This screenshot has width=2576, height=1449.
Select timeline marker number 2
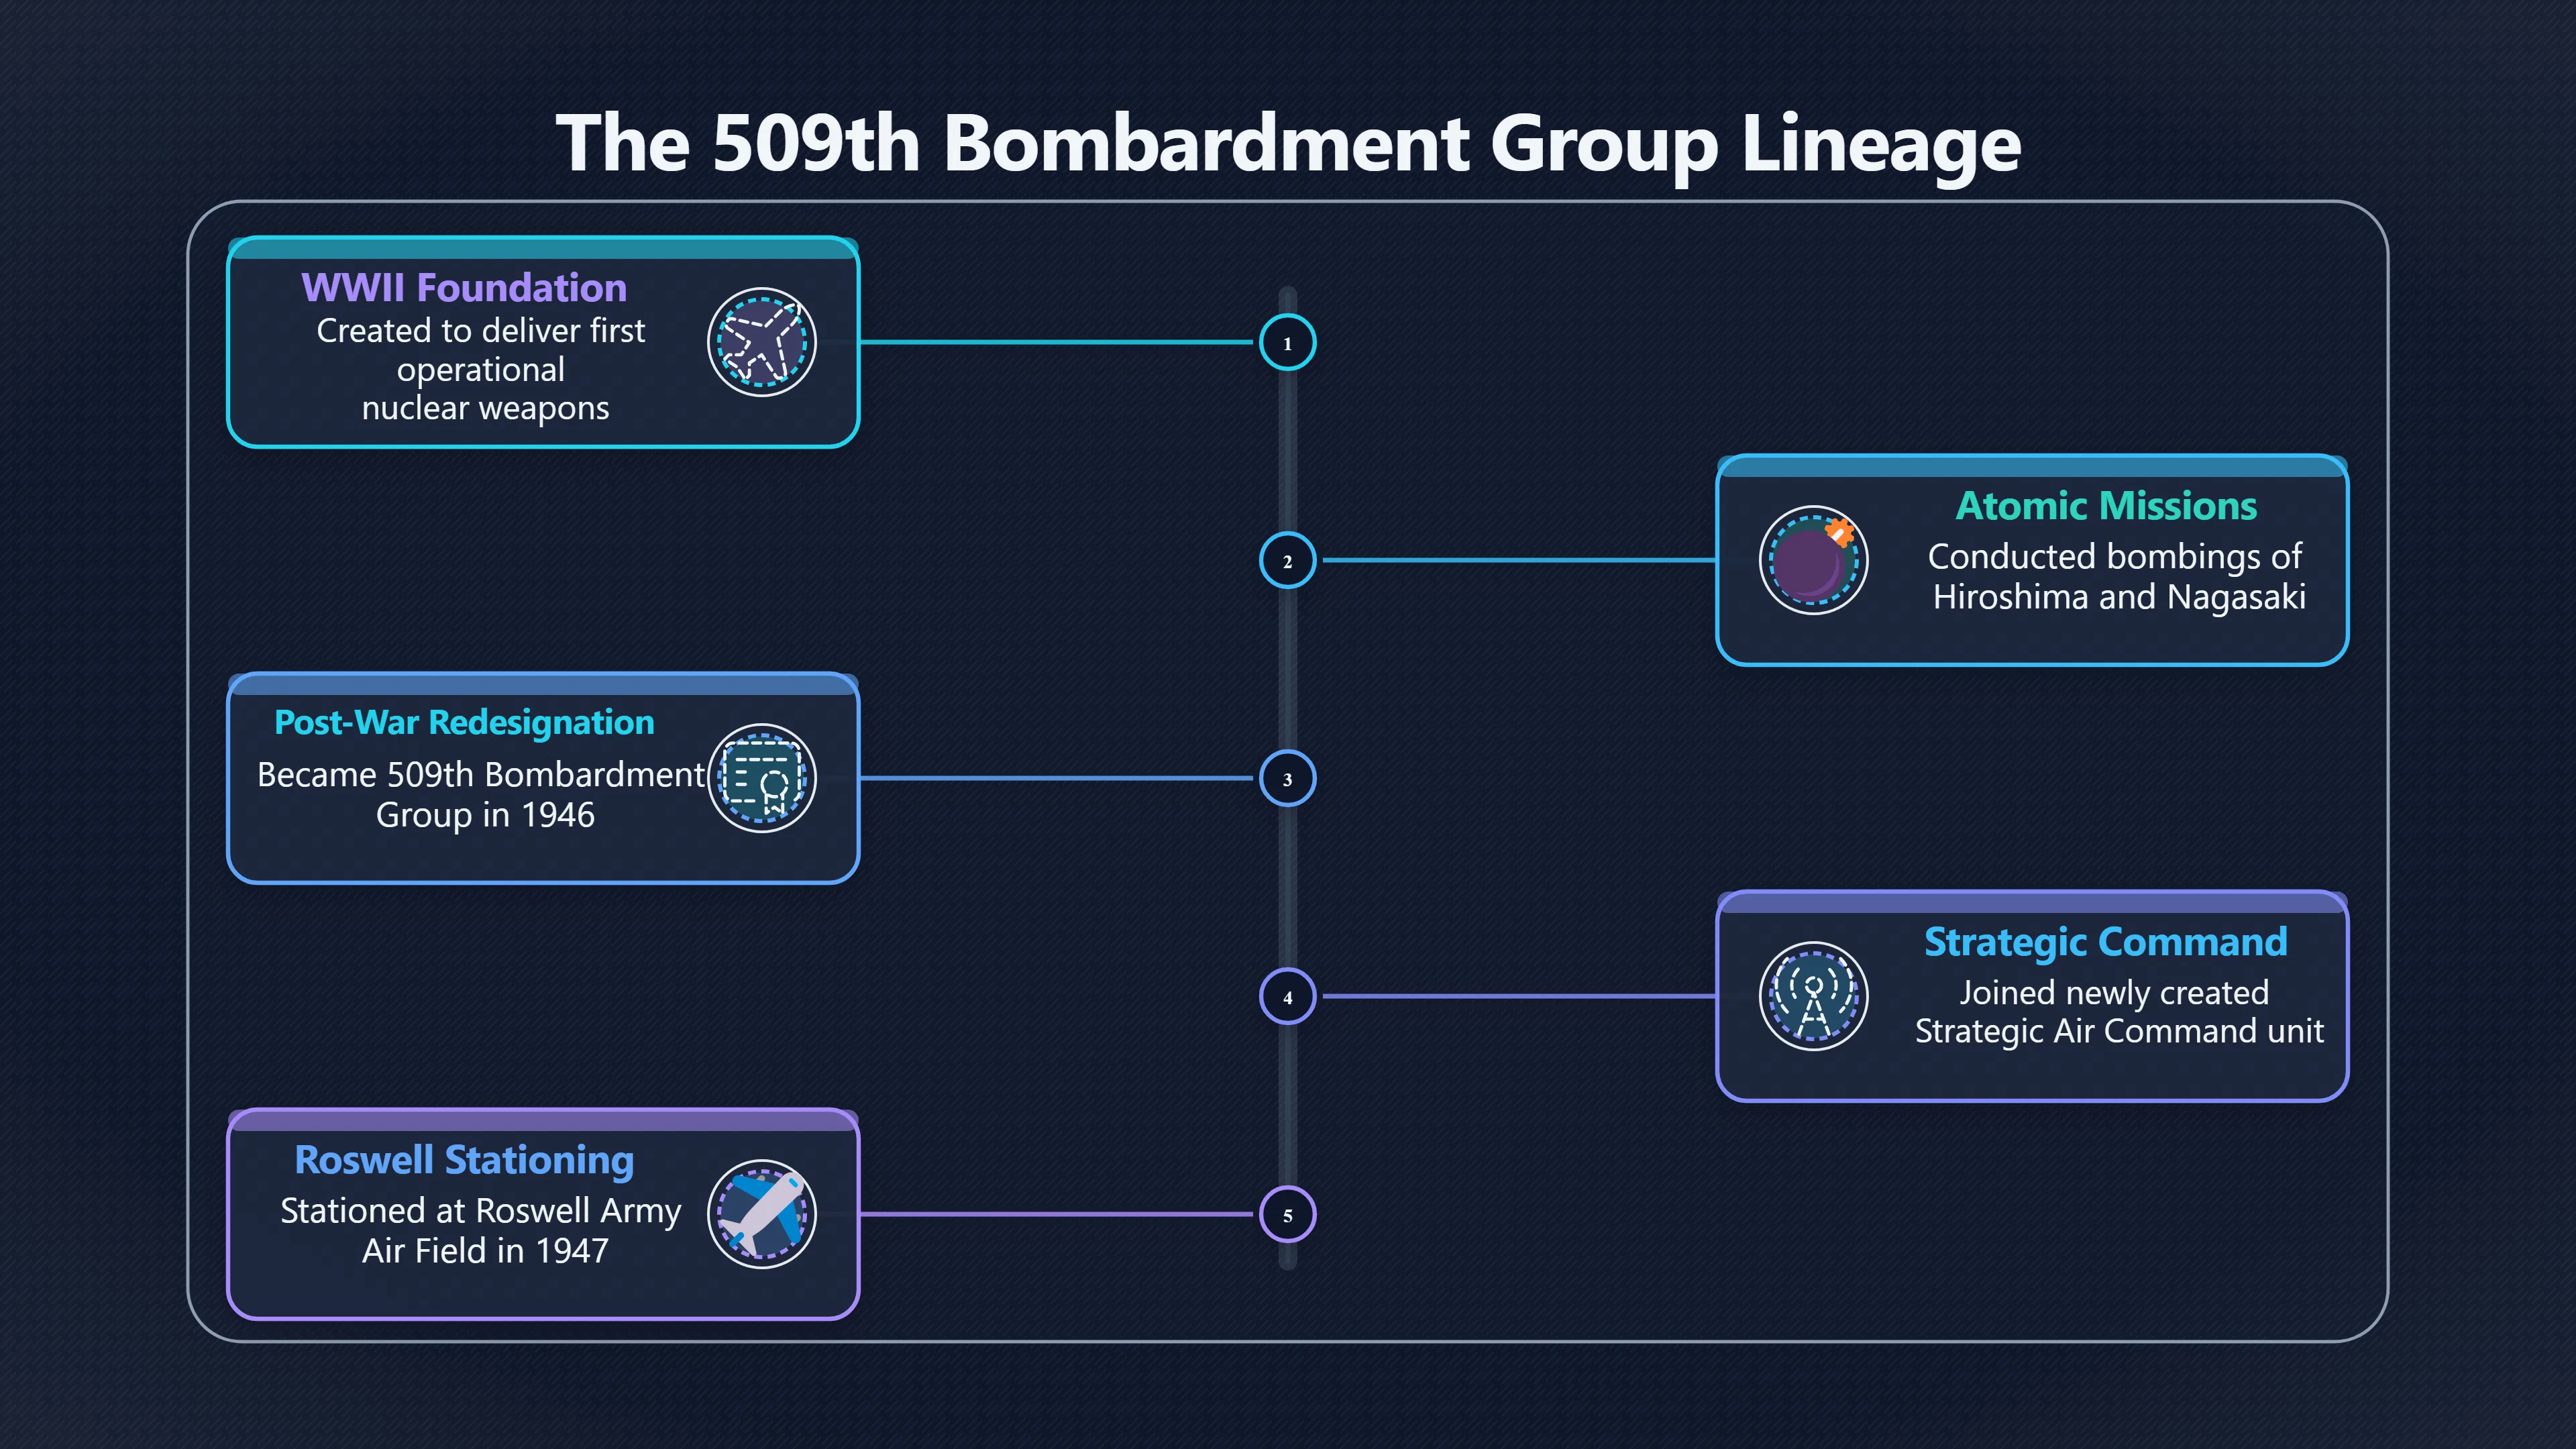(1287, 560)
